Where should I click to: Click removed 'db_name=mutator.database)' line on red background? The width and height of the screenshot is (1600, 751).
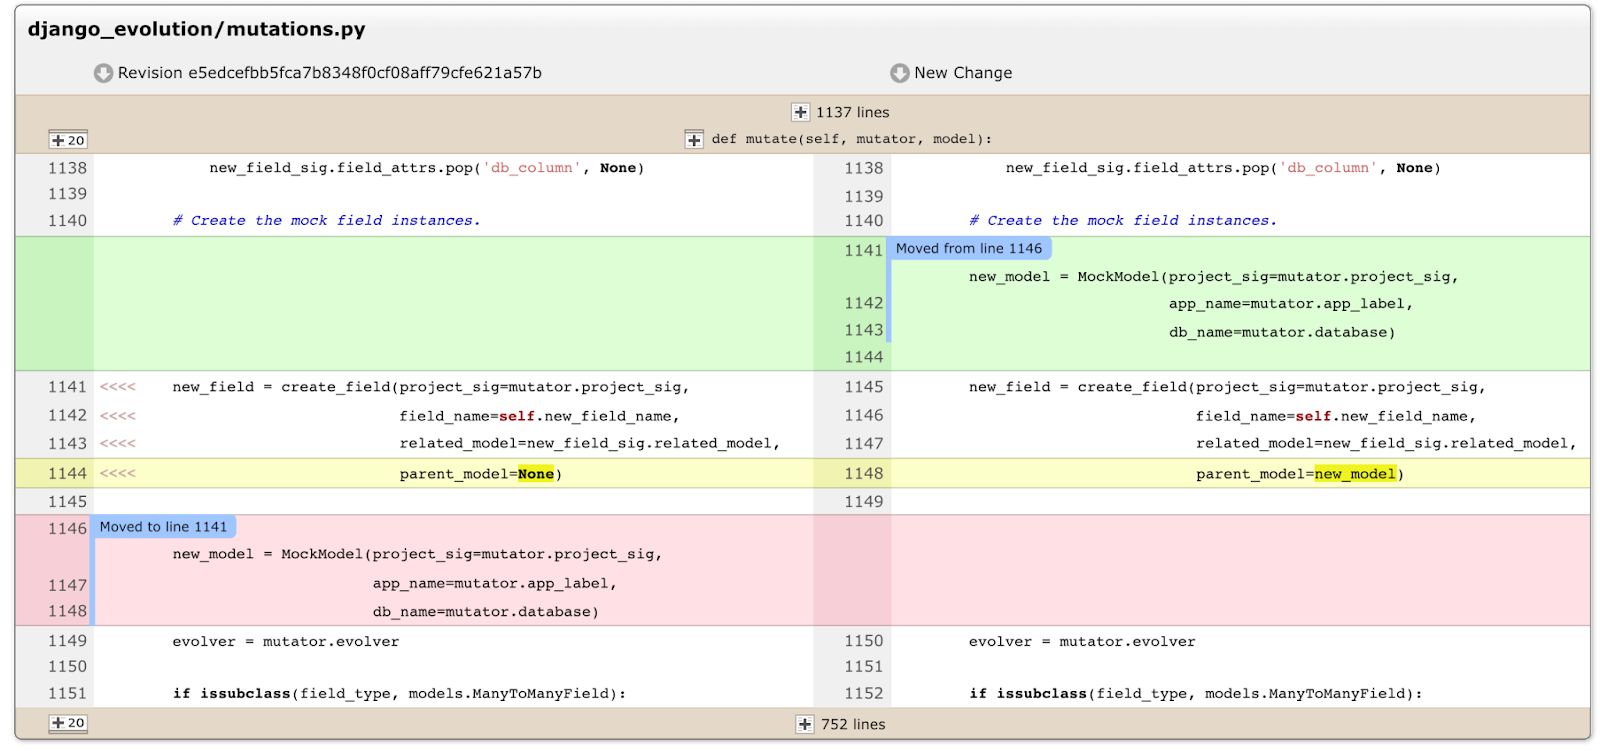click(x=486, y=612)
